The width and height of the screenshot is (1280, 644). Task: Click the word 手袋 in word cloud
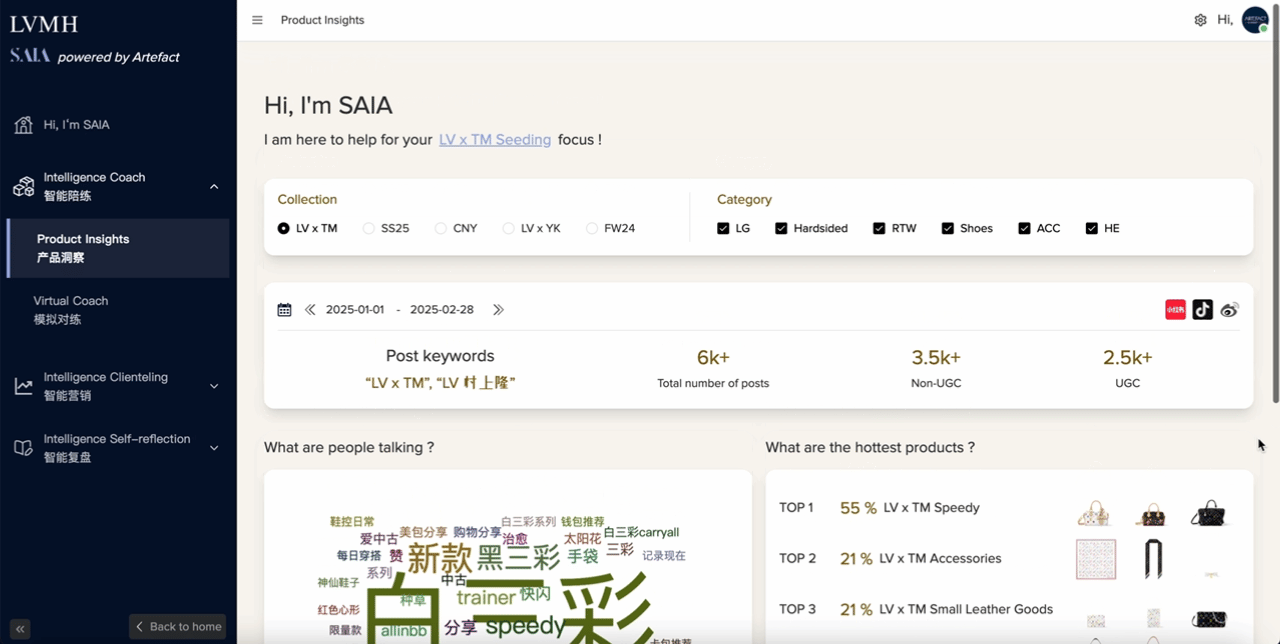click(x=582, y=556)
